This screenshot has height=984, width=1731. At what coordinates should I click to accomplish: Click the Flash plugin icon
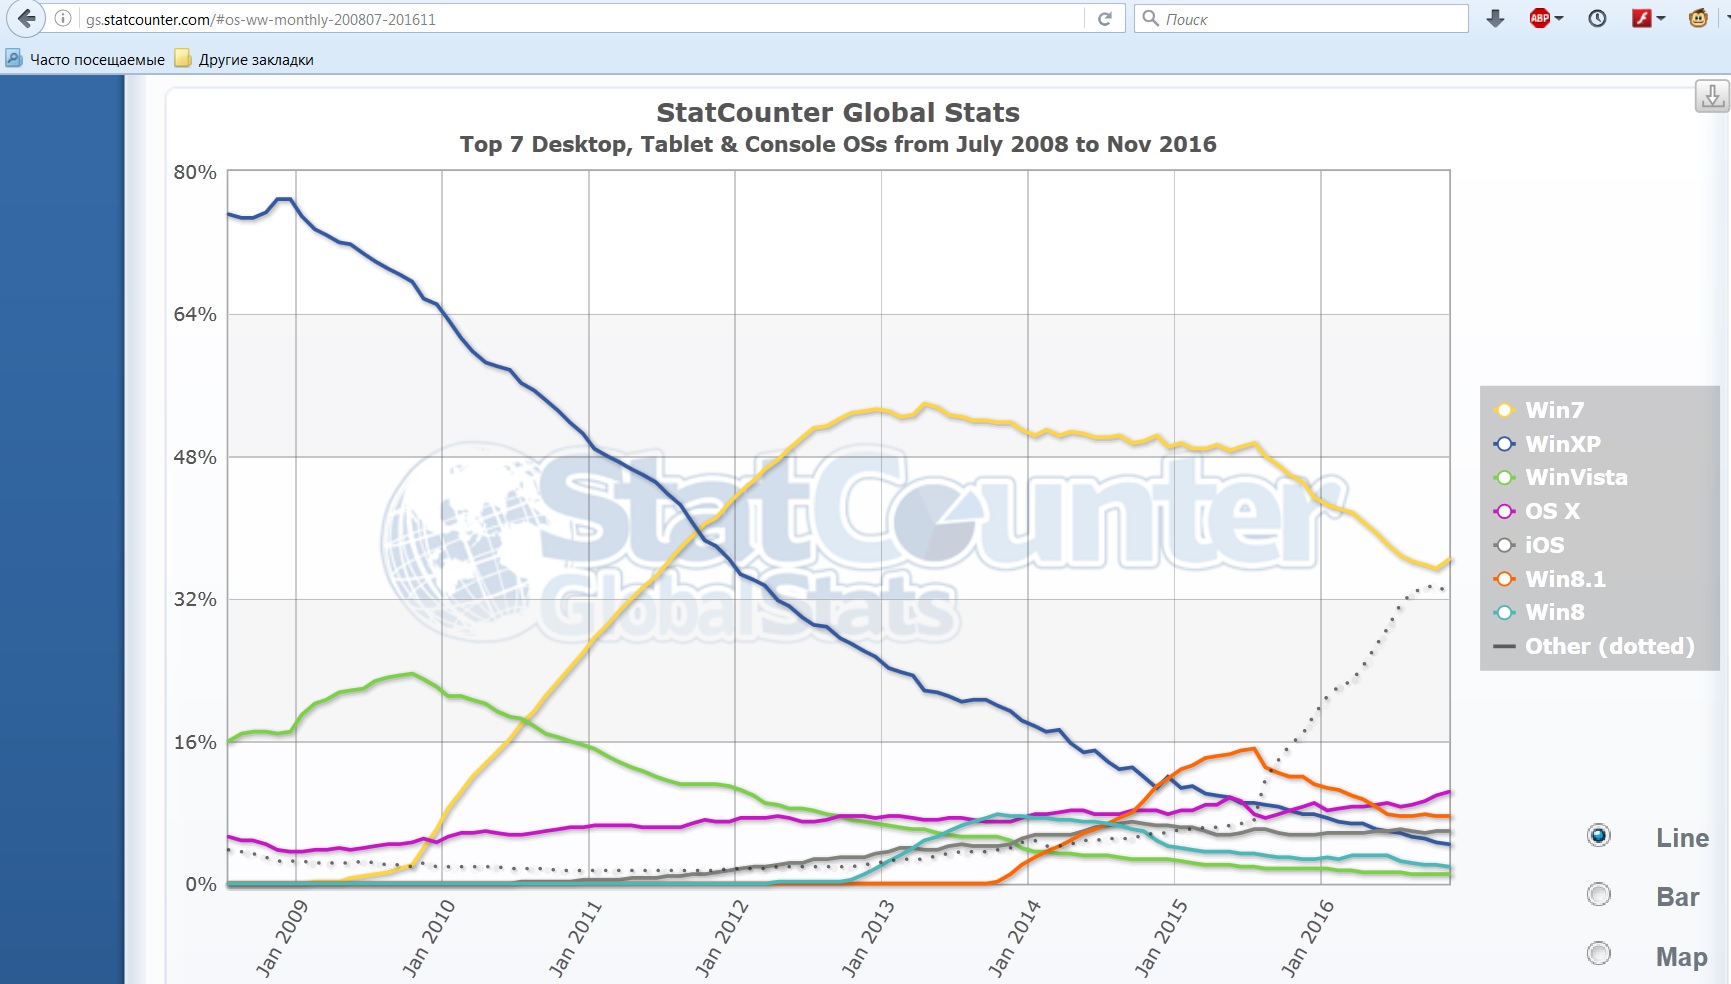1641,18
